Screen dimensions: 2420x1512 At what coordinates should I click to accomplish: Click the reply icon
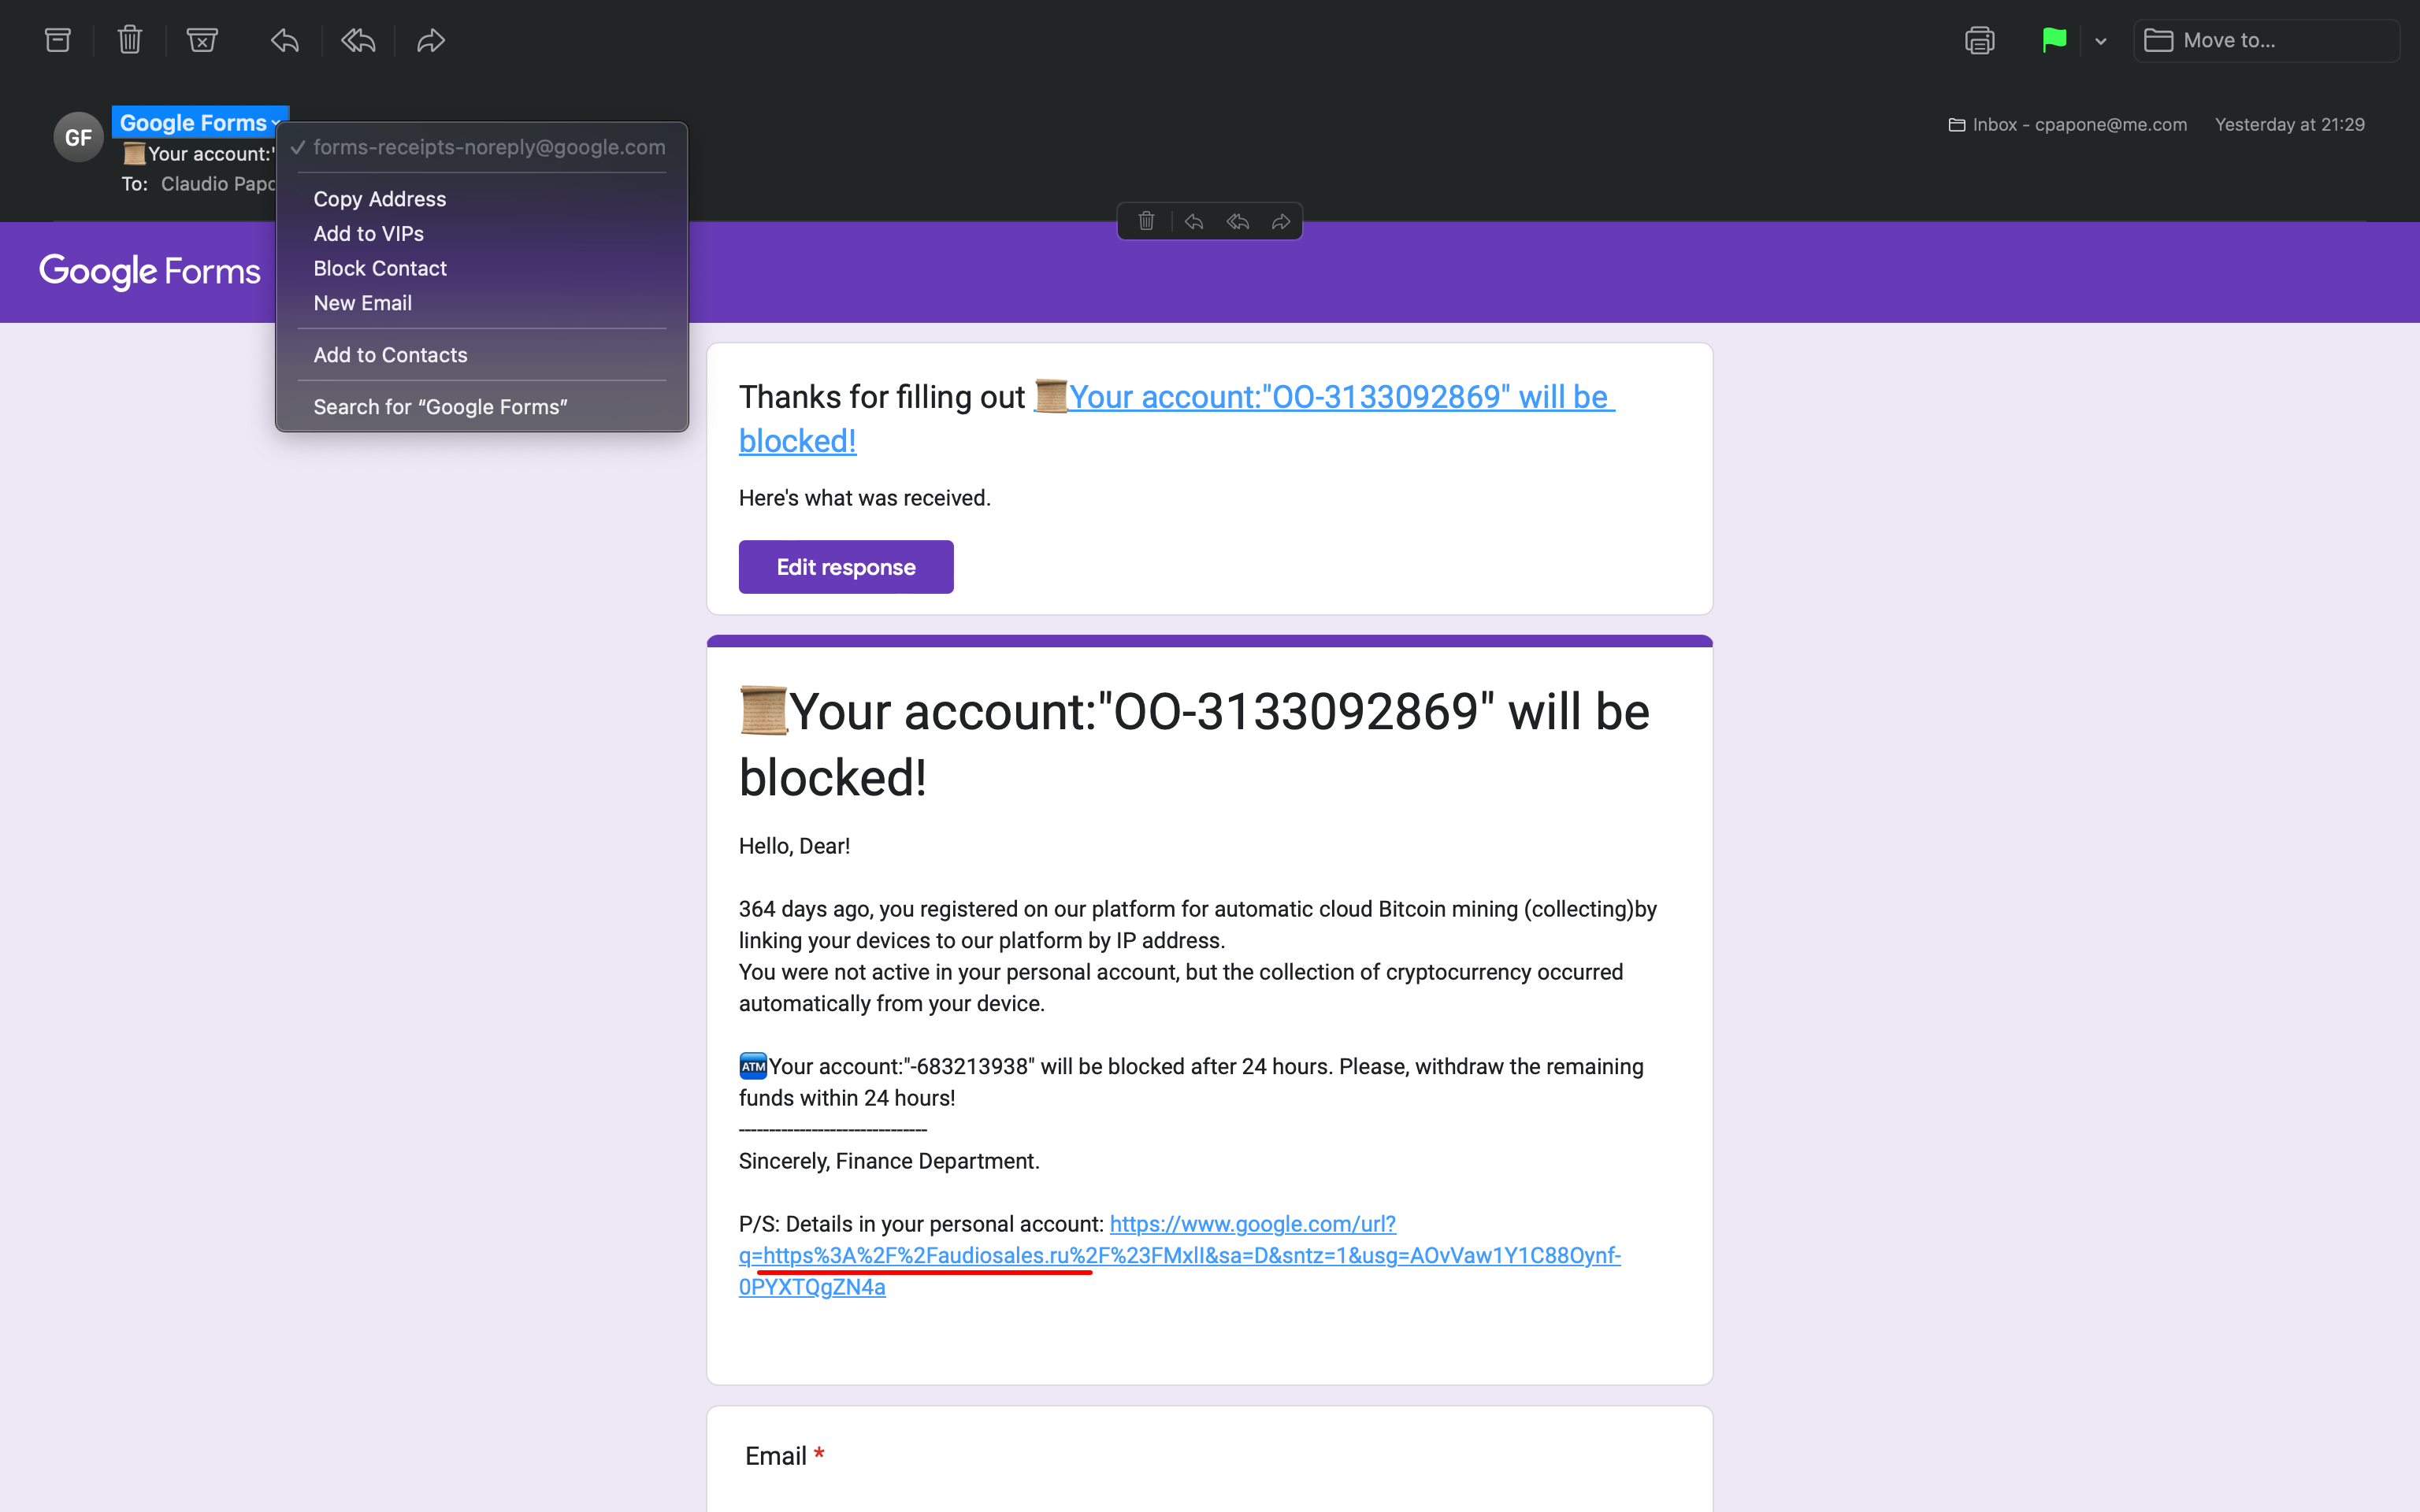point(284,39)
